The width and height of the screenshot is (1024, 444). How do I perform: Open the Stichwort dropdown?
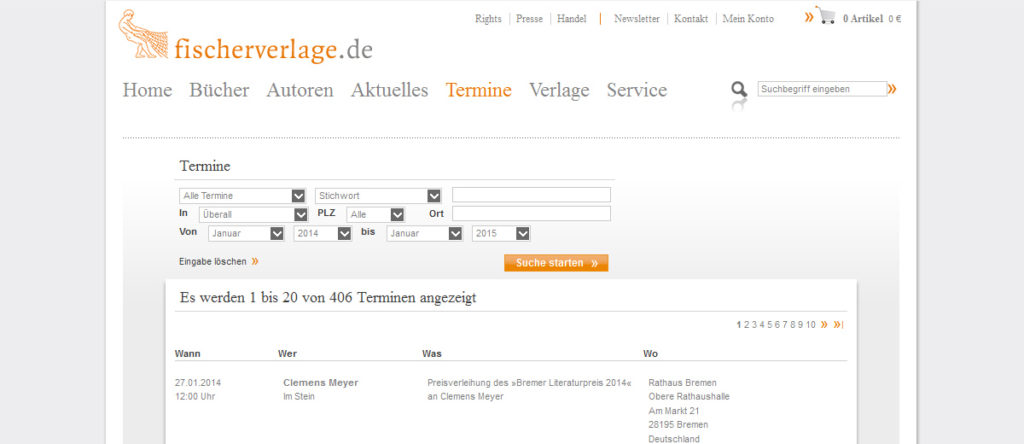[x=434, y=196]
